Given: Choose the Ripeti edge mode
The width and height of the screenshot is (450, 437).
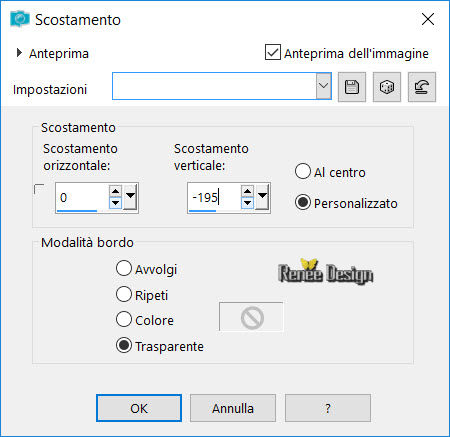Looking at the screenshot, I should [124, 294].
